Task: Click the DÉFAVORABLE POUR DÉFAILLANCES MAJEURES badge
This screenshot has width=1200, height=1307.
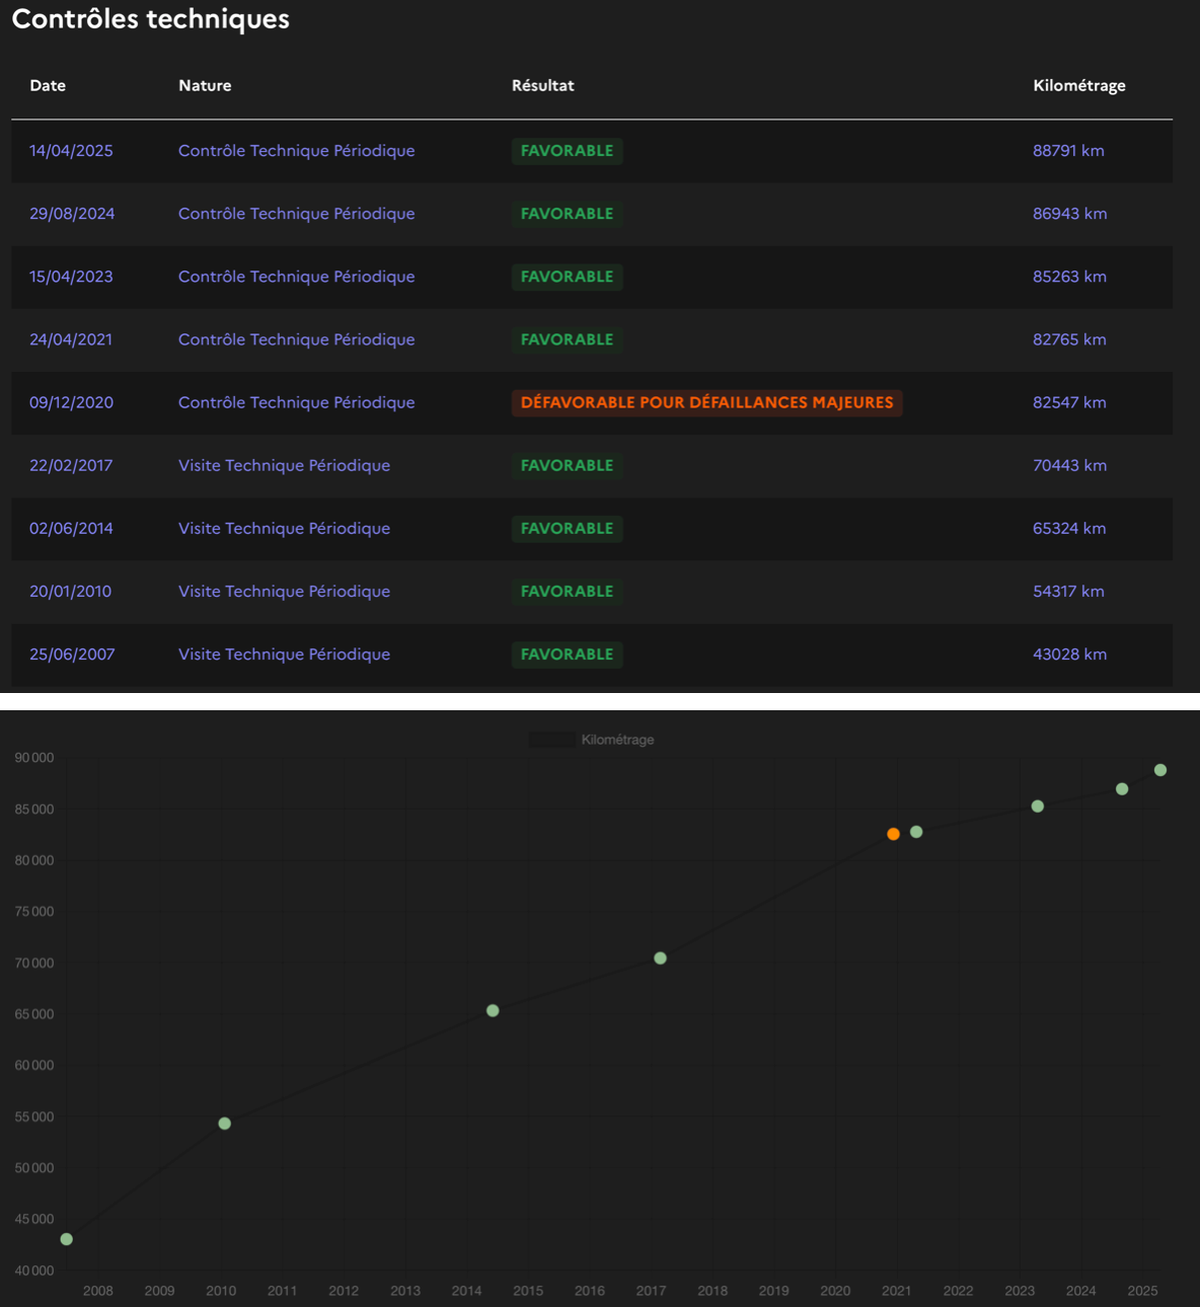Action: coord(707,403)
